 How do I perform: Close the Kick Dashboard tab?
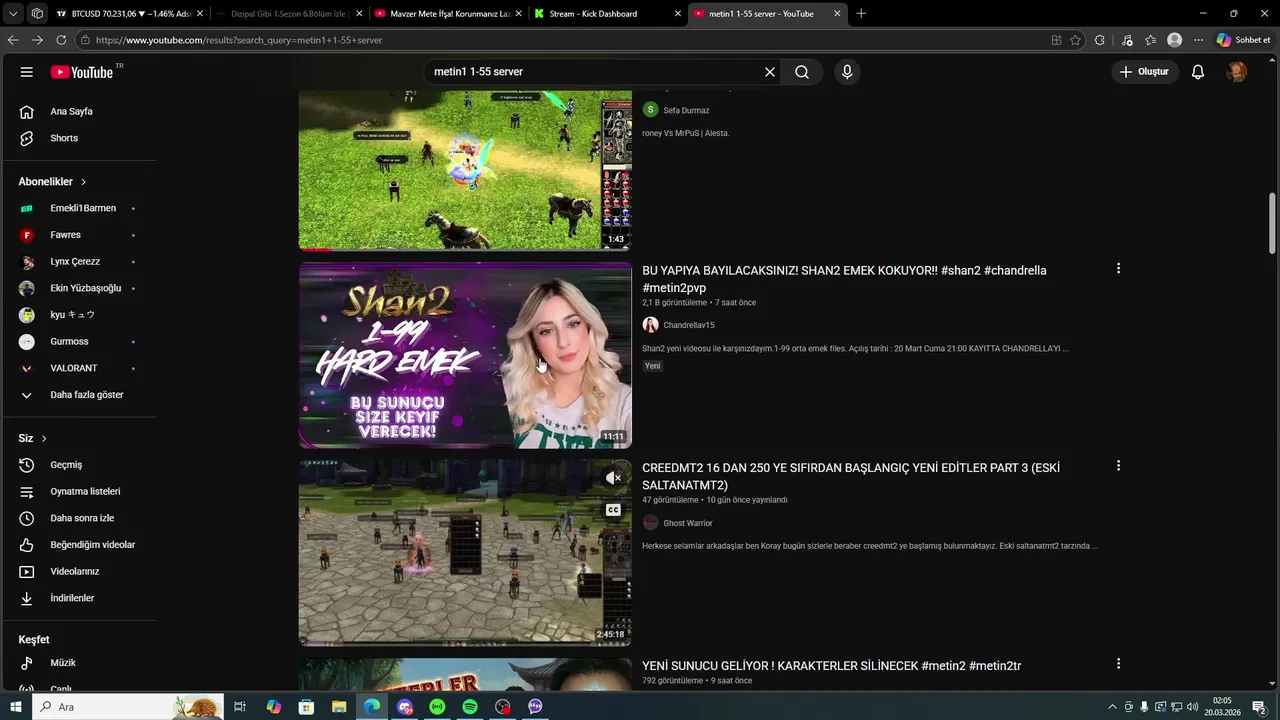coord(678,14)
